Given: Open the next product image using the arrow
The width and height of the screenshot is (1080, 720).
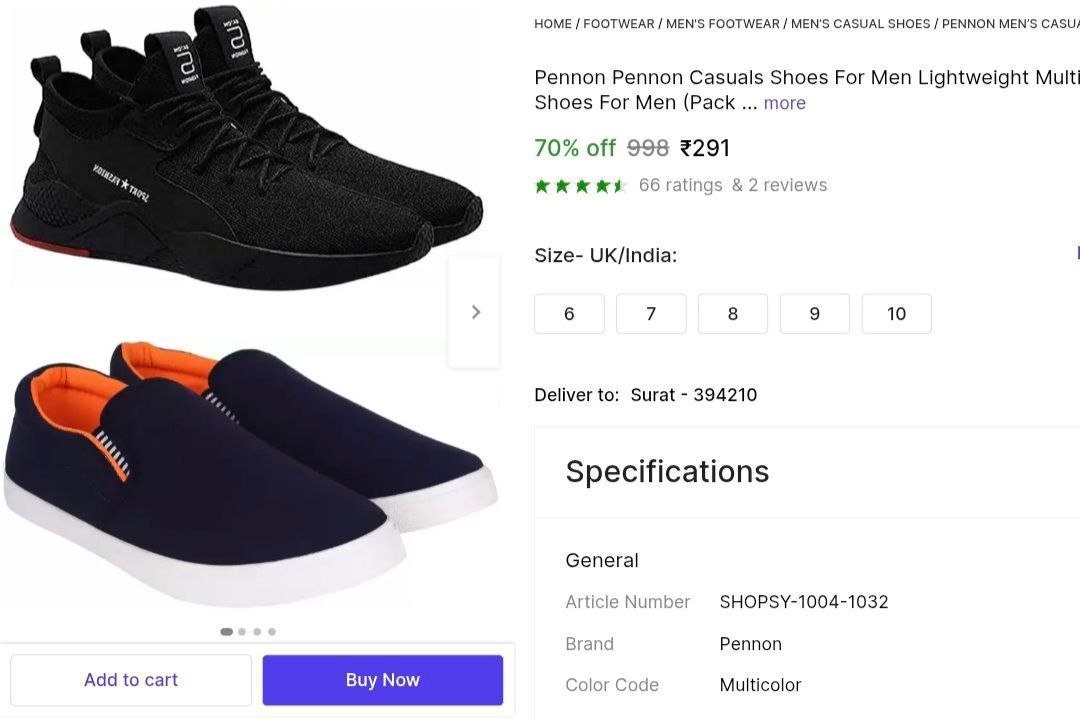Looking at the screenshot, I should [x=475, y=311].
